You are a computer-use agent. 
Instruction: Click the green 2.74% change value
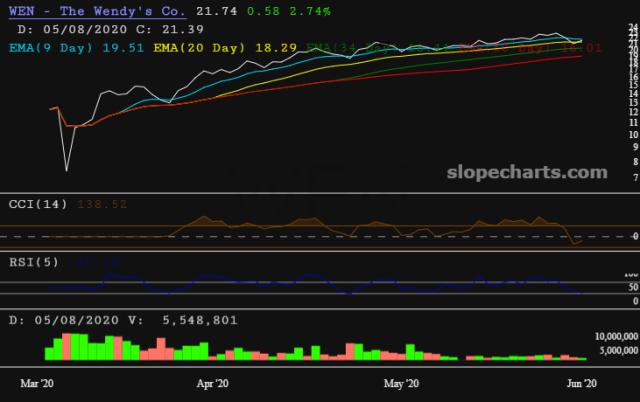coord(310,11)
